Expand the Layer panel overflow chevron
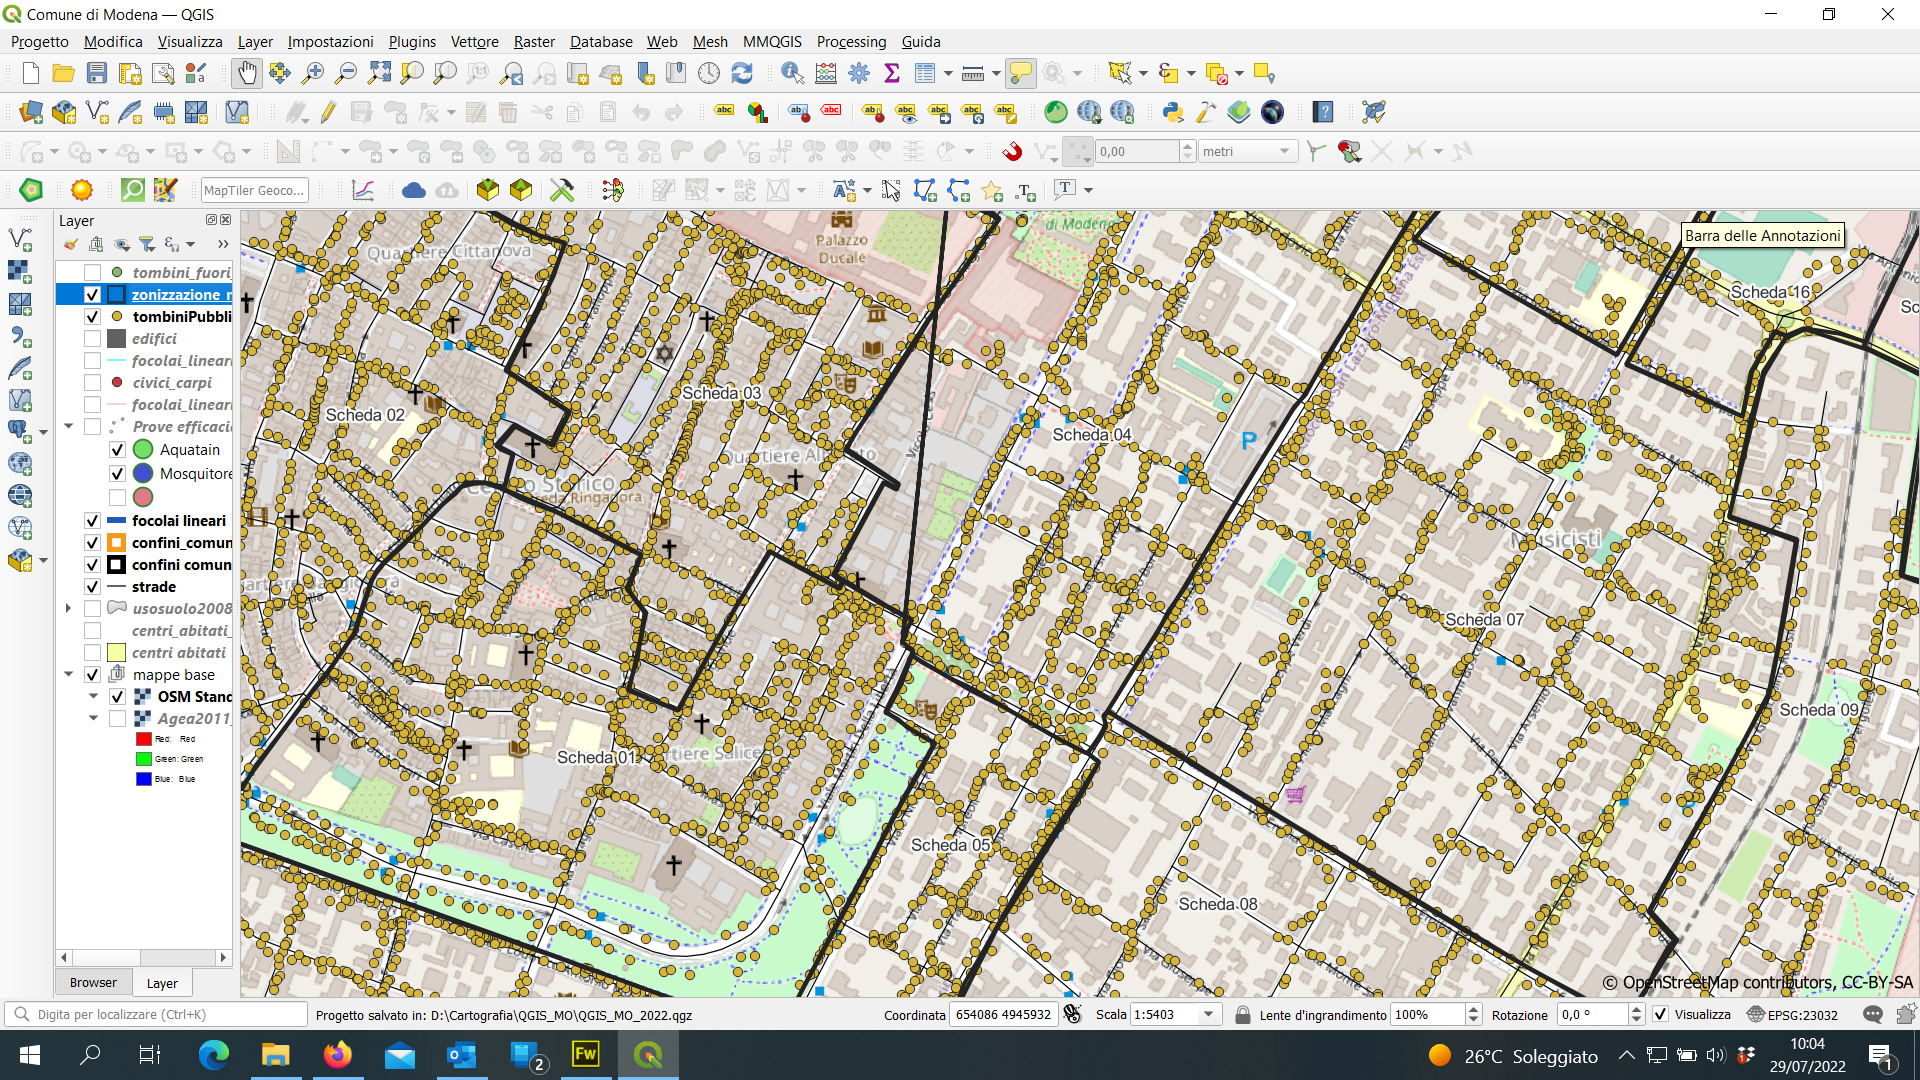The image size is (1920, 1080). 222,244
